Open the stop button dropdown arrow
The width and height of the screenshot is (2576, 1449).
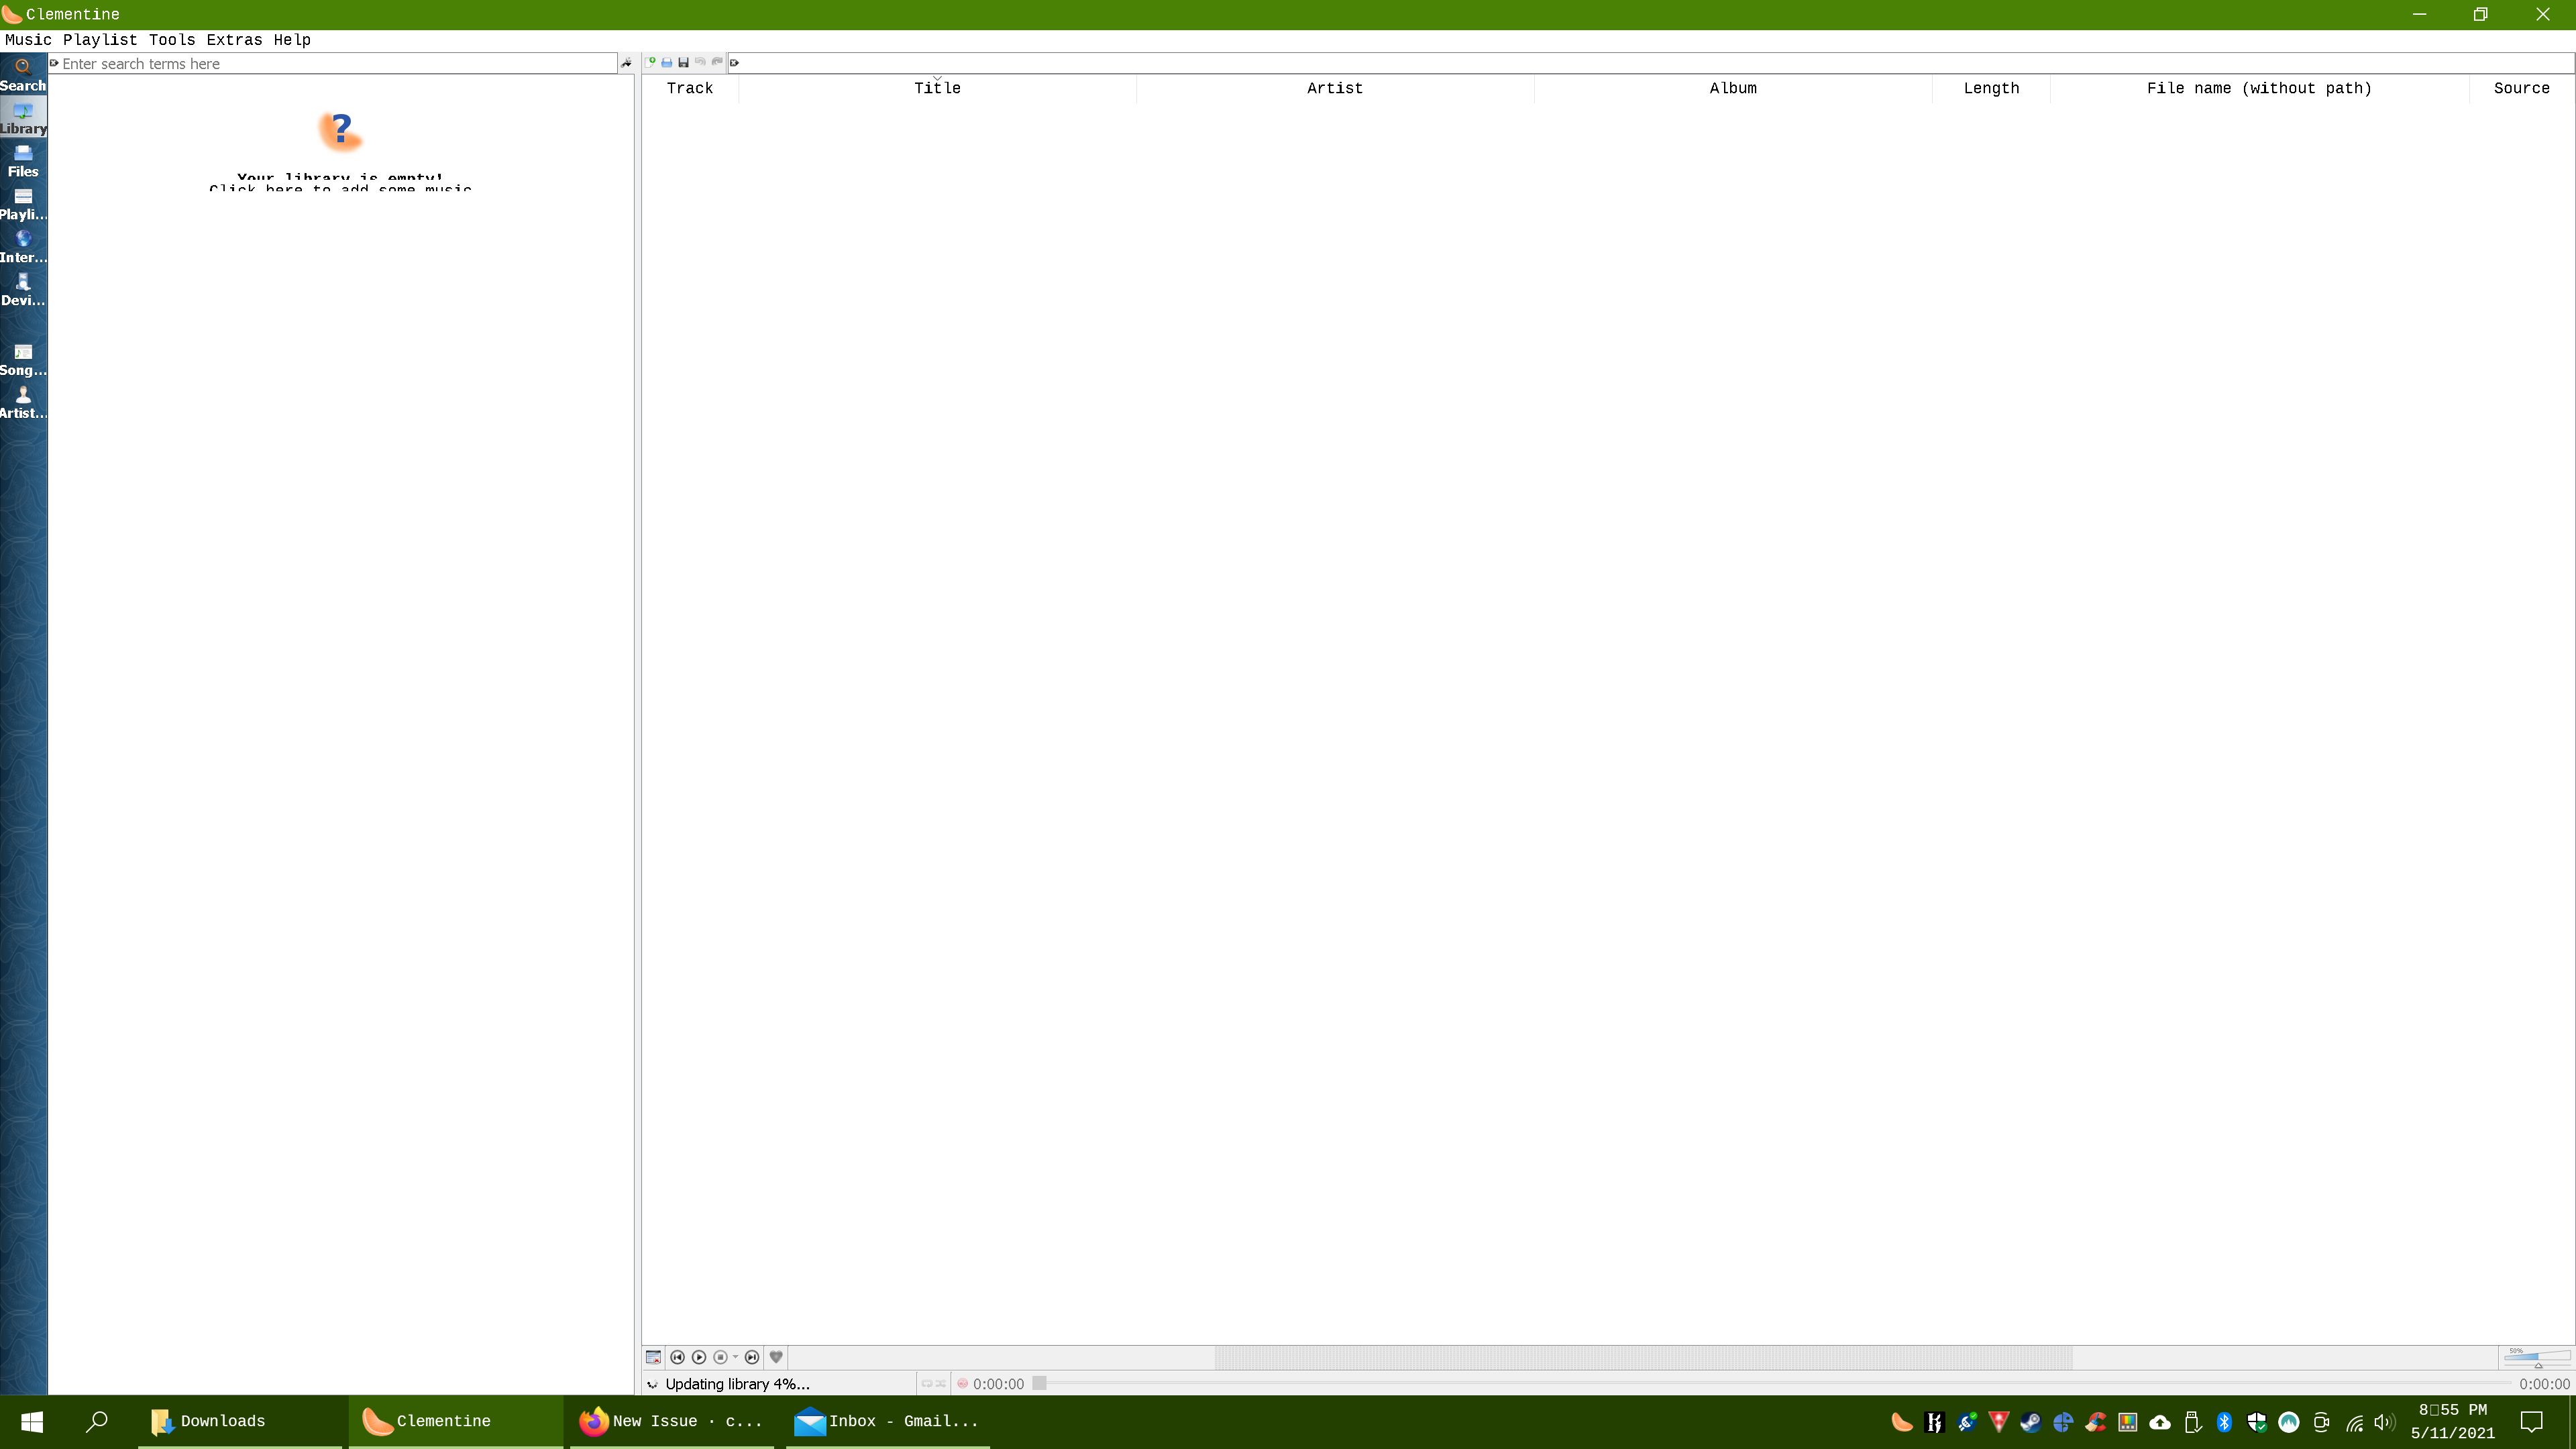[736, 1357]
